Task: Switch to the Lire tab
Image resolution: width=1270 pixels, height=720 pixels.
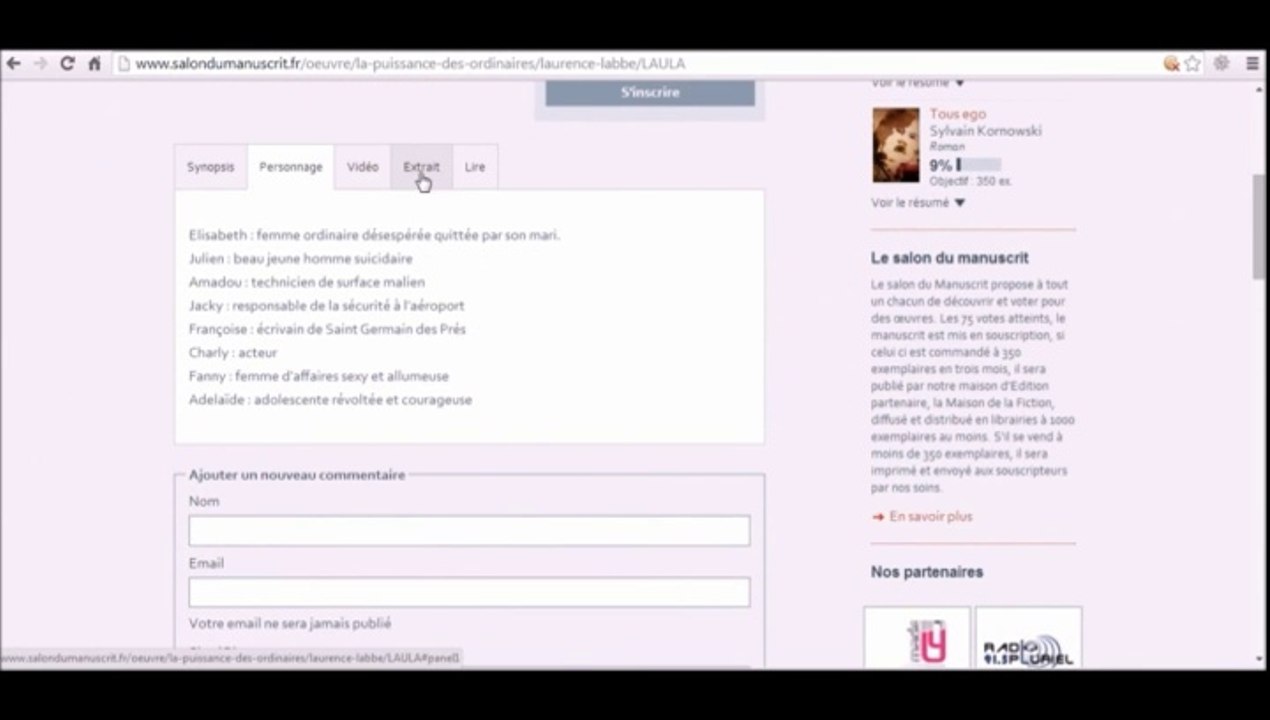Action: click(x=475, y=167)
